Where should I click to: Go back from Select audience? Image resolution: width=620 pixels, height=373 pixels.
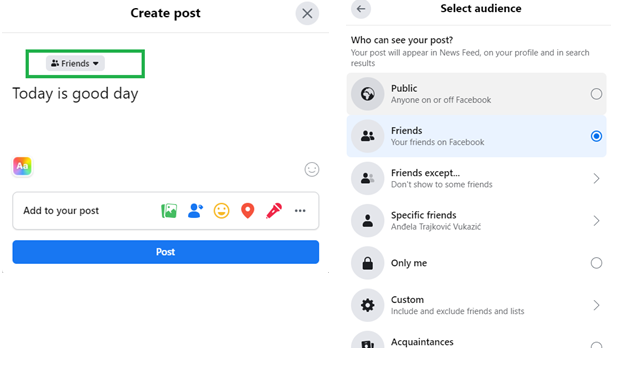[x=361, y=9]
